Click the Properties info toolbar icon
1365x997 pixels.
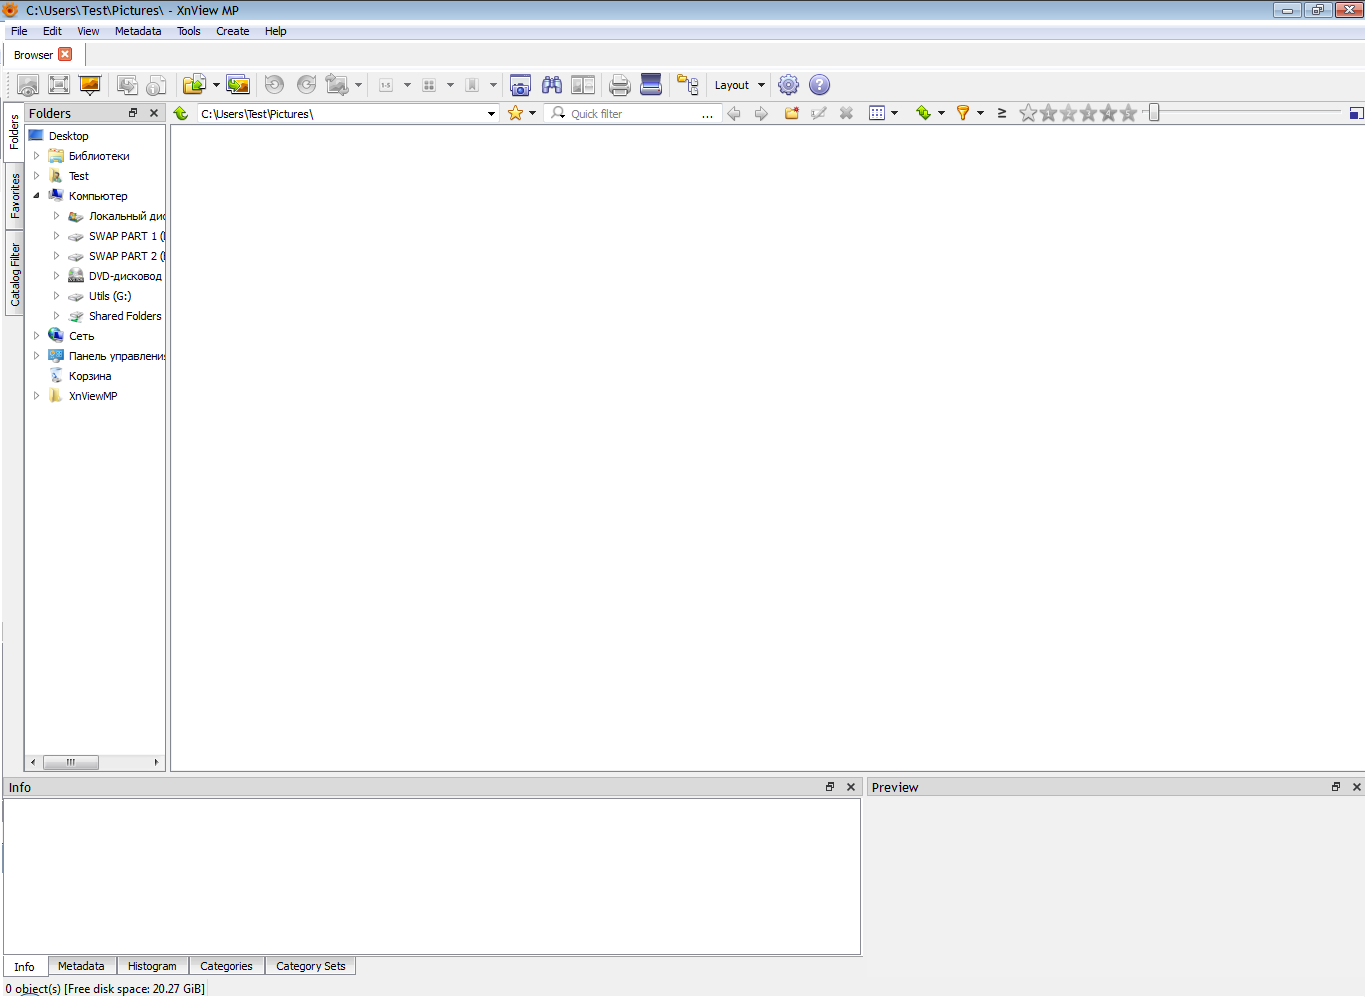pyautogui.click(x=157, y=85)
